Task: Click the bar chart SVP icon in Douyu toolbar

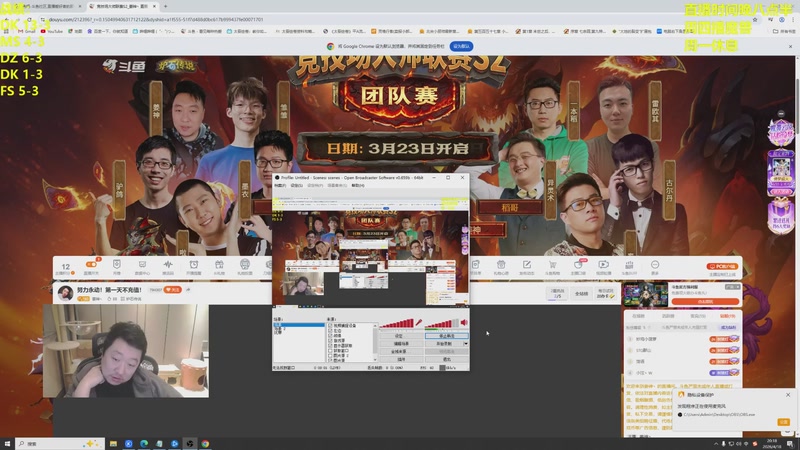Action: click(x=629, y=264)
